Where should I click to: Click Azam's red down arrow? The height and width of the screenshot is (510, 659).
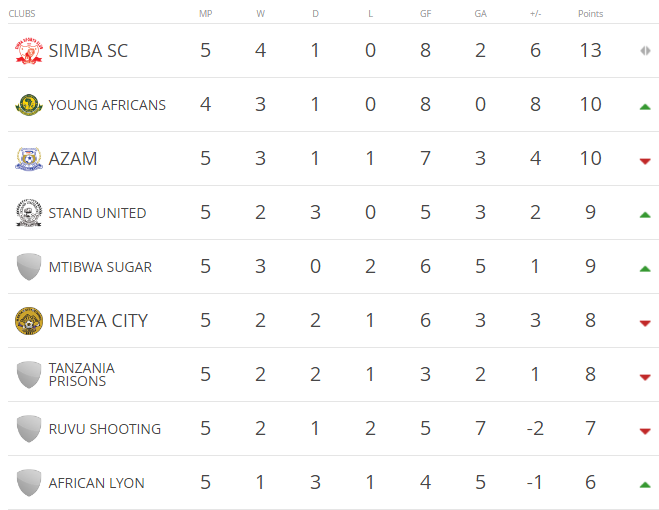click(645, 161)
